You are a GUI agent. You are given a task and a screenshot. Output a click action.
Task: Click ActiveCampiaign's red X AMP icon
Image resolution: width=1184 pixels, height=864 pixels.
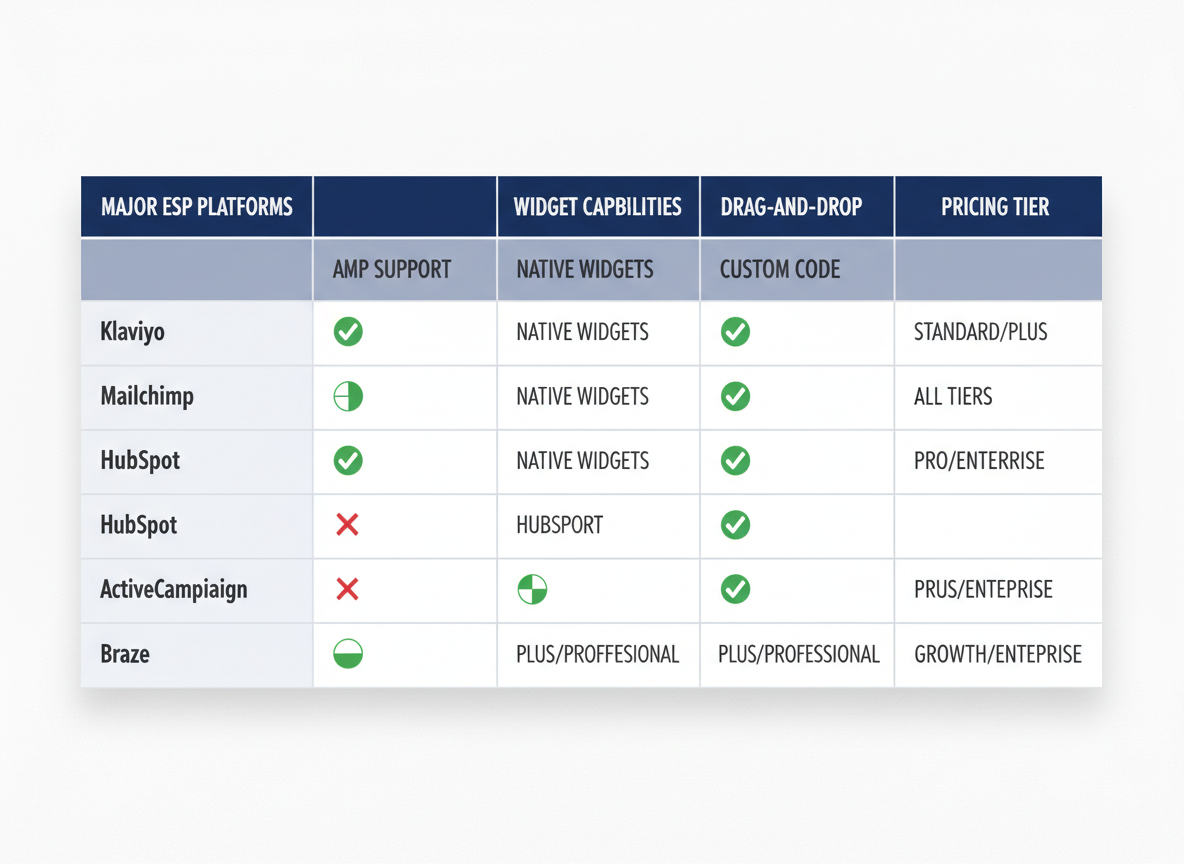tap(348, 590)
